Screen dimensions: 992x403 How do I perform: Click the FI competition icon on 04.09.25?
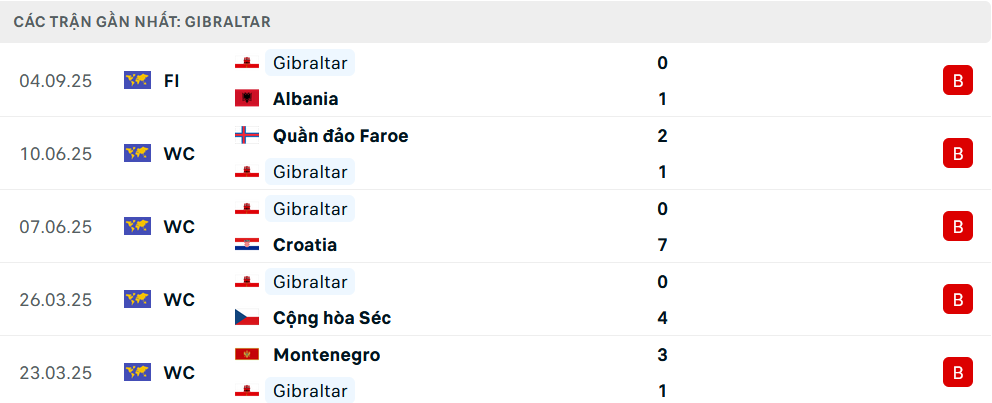(137, 81)
